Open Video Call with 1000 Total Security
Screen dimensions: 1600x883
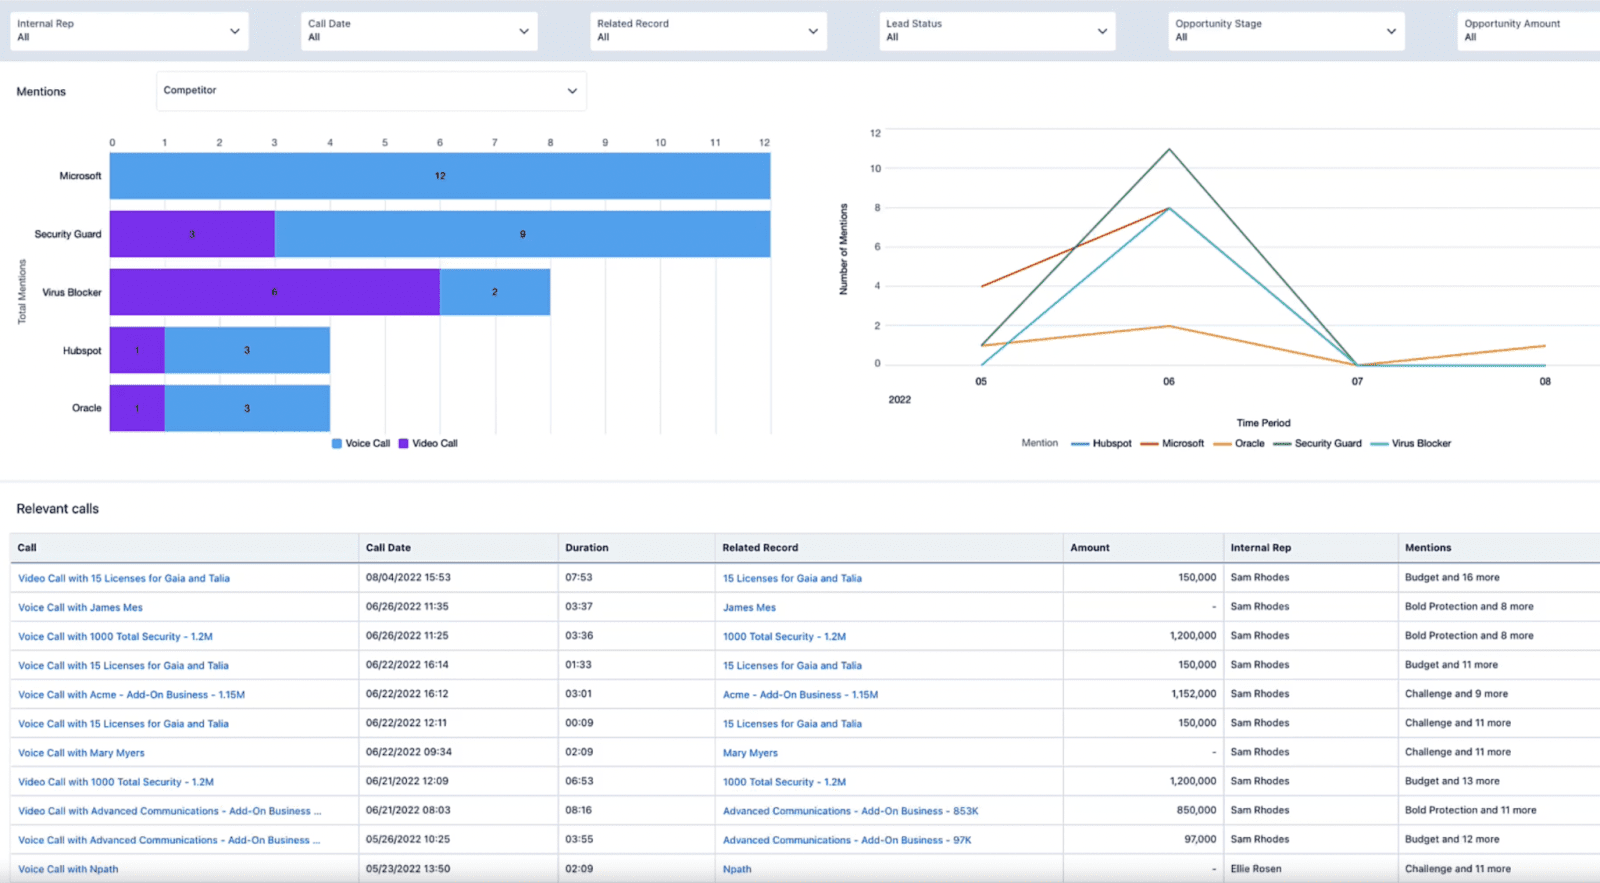pyautogui.click(x=116, y=782)
